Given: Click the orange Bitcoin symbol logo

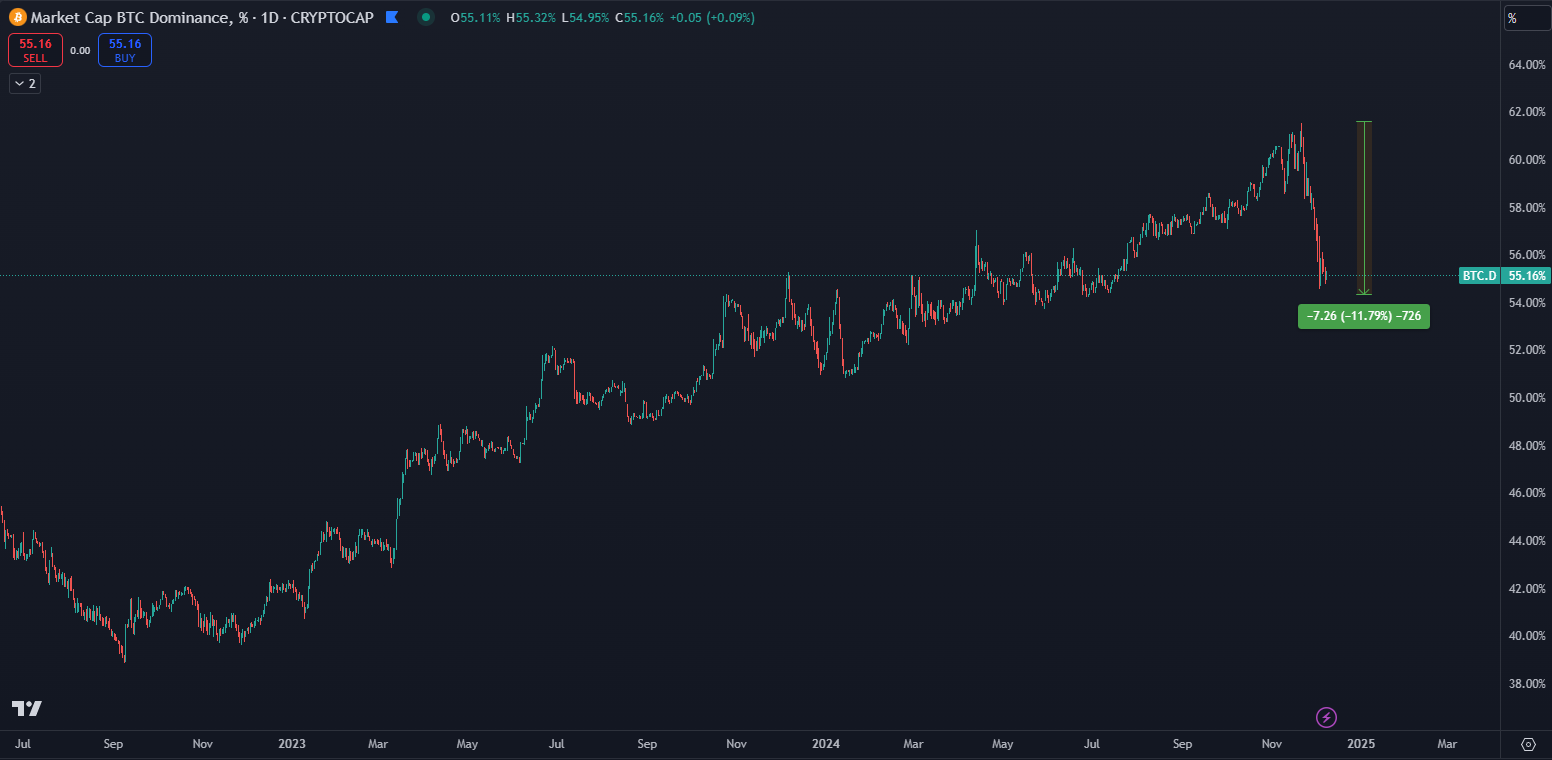Looking at the screenshot, I should 17,17.
